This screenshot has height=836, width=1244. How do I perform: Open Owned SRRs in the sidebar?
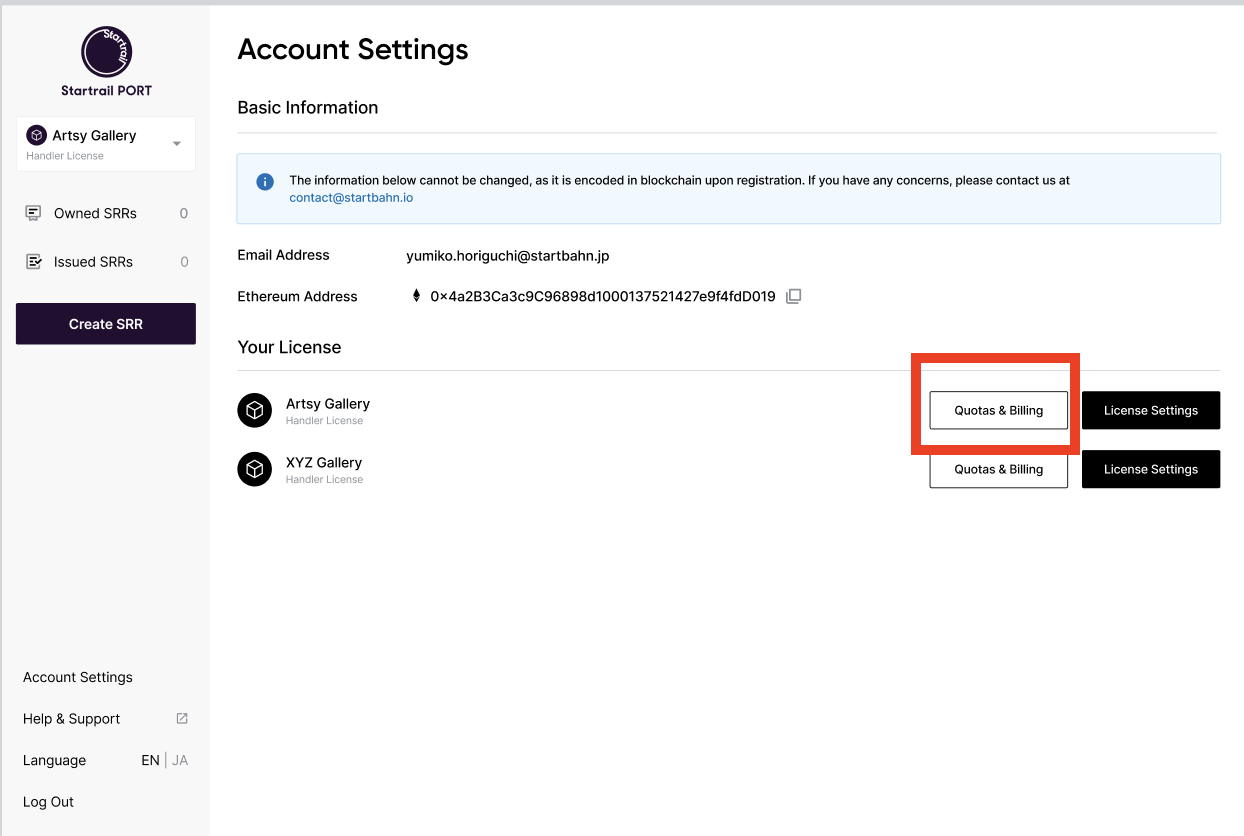pyautogui.click(x=95, y=213)
